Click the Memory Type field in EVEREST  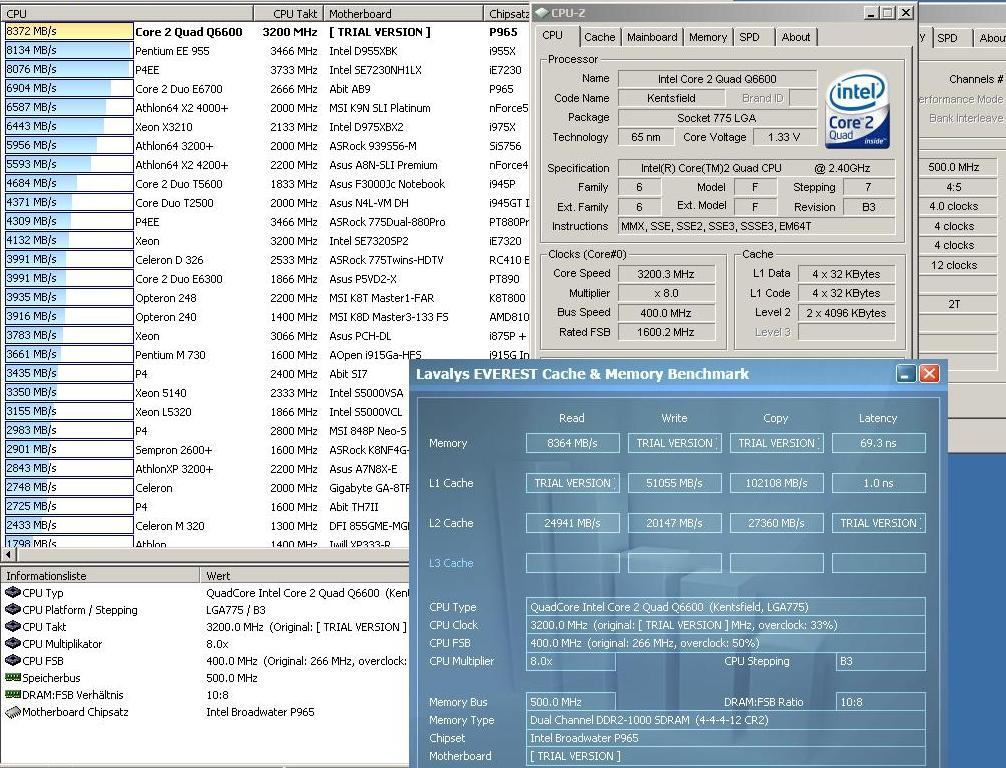click(x=726, y=720)
